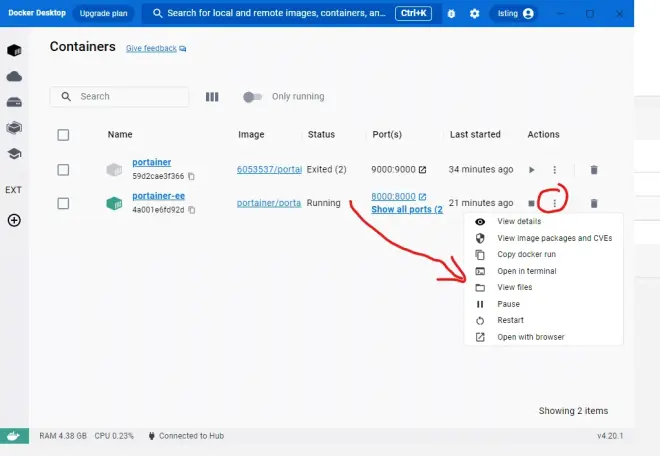Screen dimensions: 660x456
Task: Delete the portainer container
Action: point(594,170)
